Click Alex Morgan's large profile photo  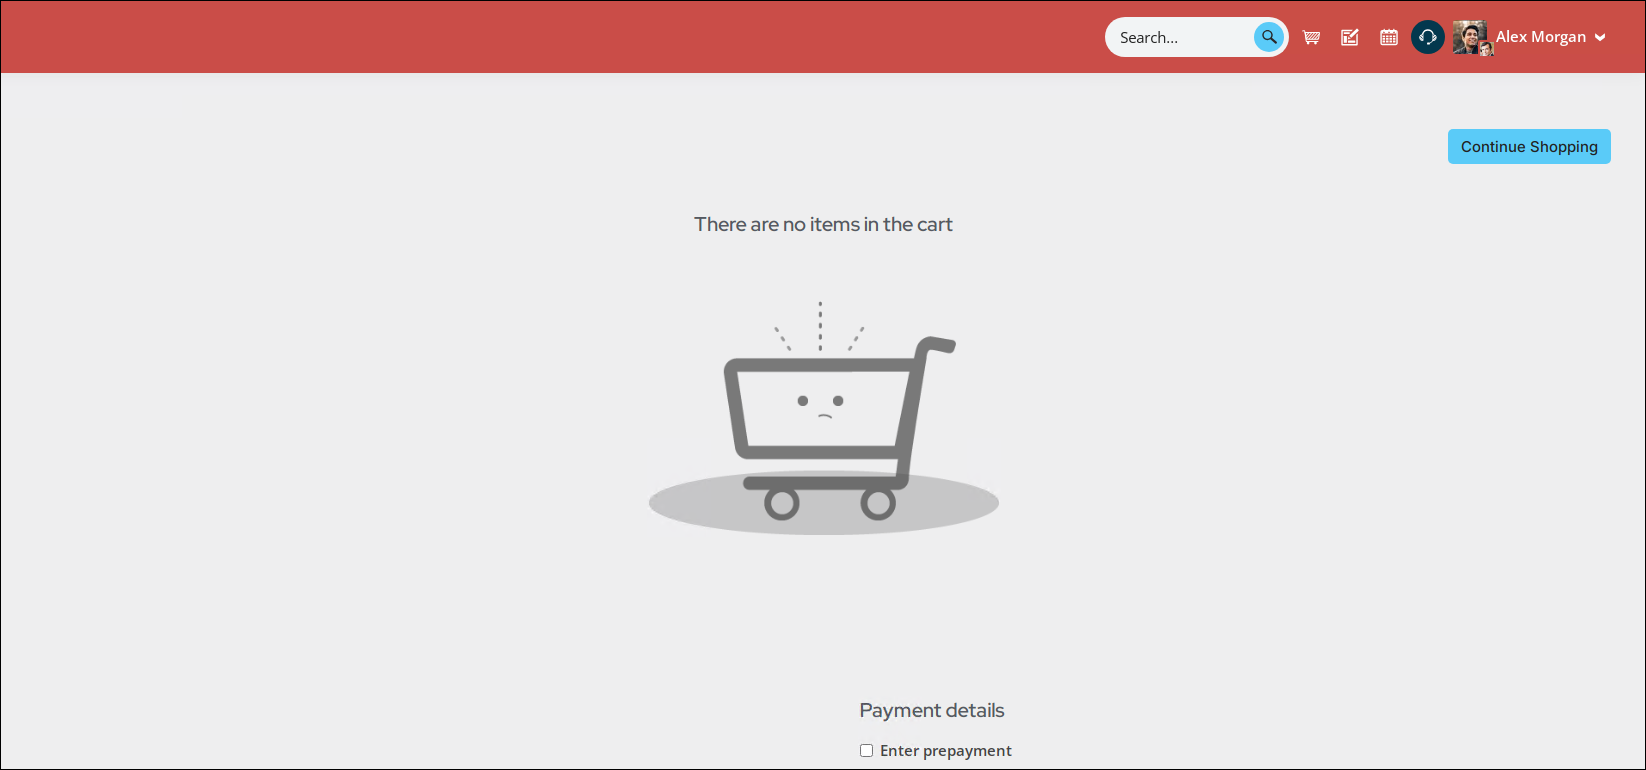click(1468, 35)
